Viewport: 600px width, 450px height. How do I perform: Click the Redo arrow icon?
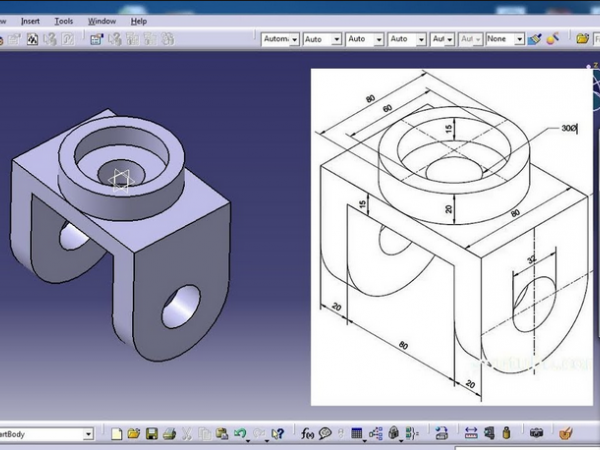259,433
